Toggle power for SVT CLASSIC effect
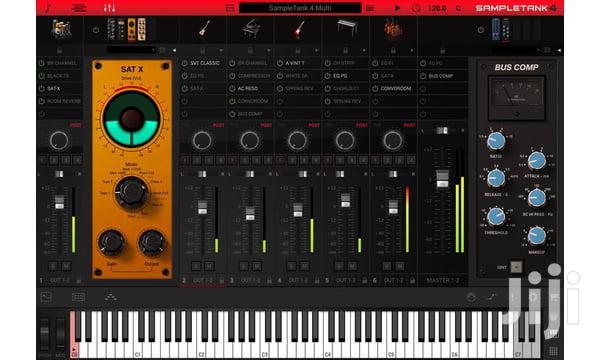Viewport: 600px width, 360px height. [185, 63]
